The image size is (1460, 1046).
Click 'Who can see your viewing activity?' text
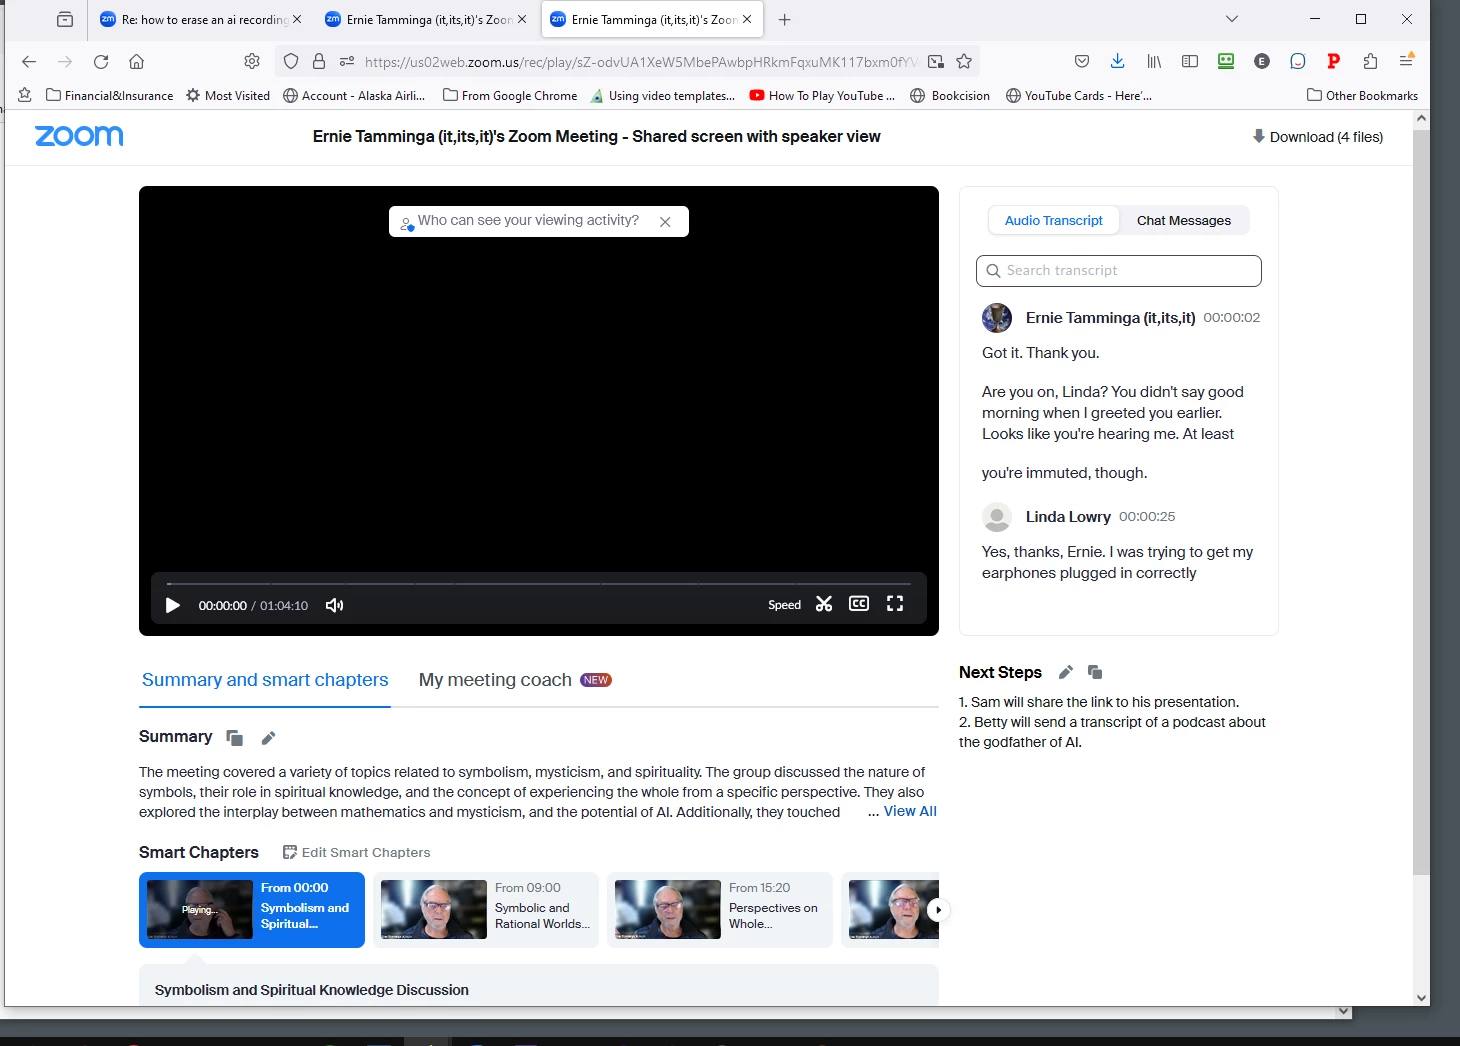click(528, 220)
